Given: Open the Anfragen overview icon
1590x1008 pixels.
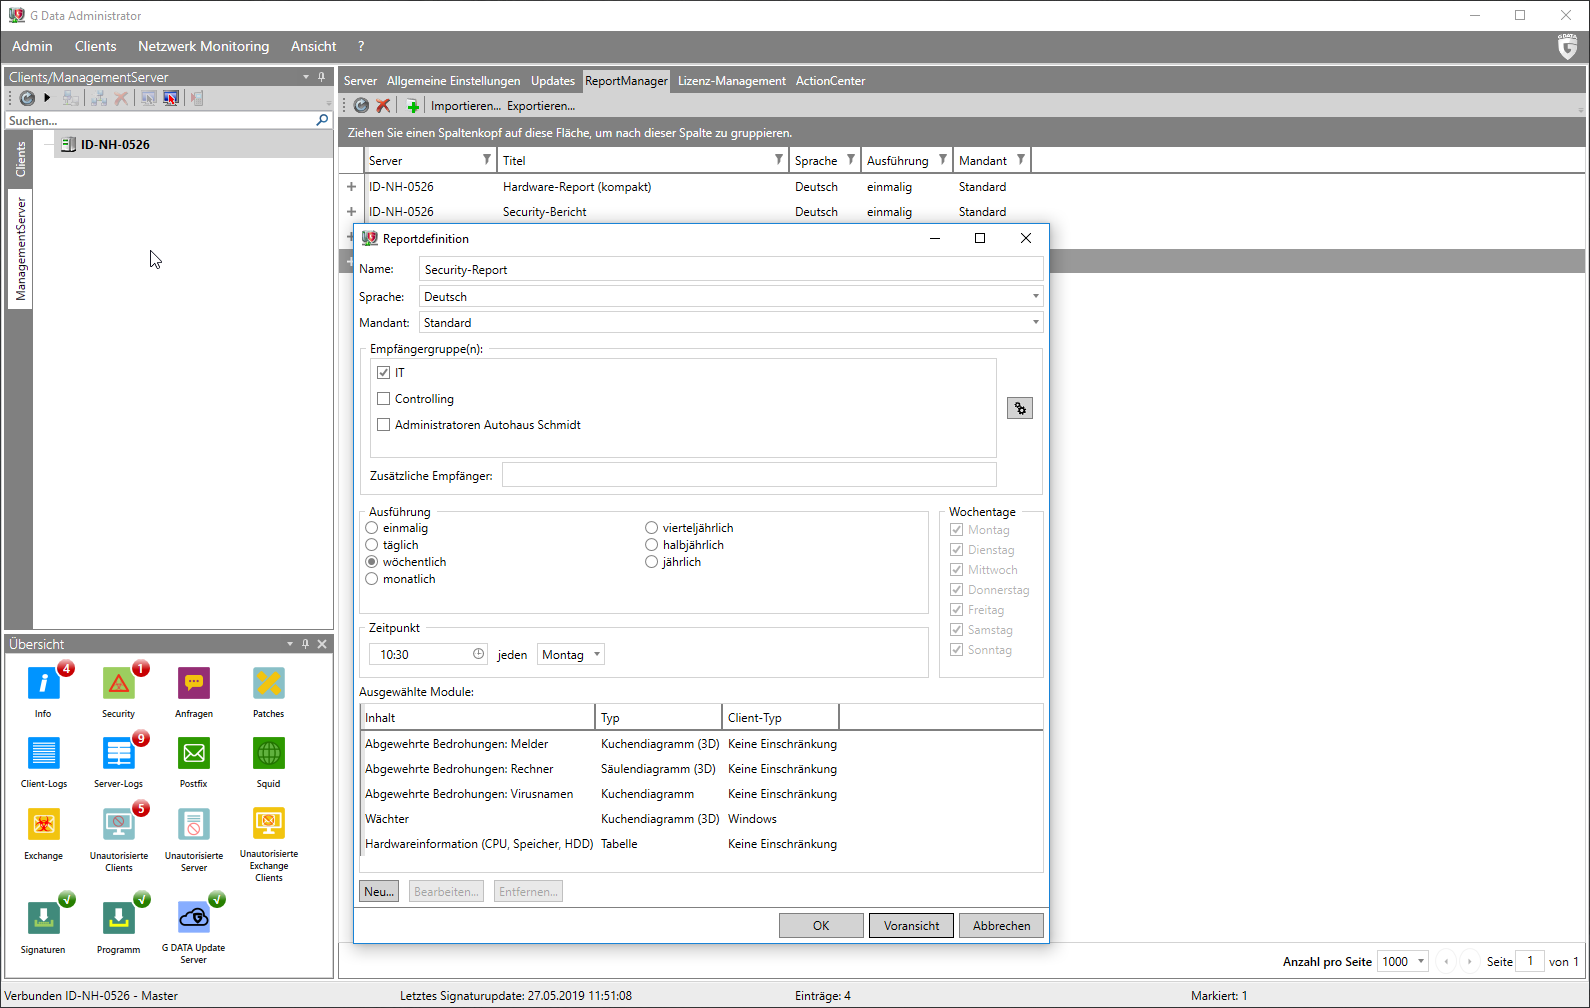Looking at the screenshot, I should 194,684.
